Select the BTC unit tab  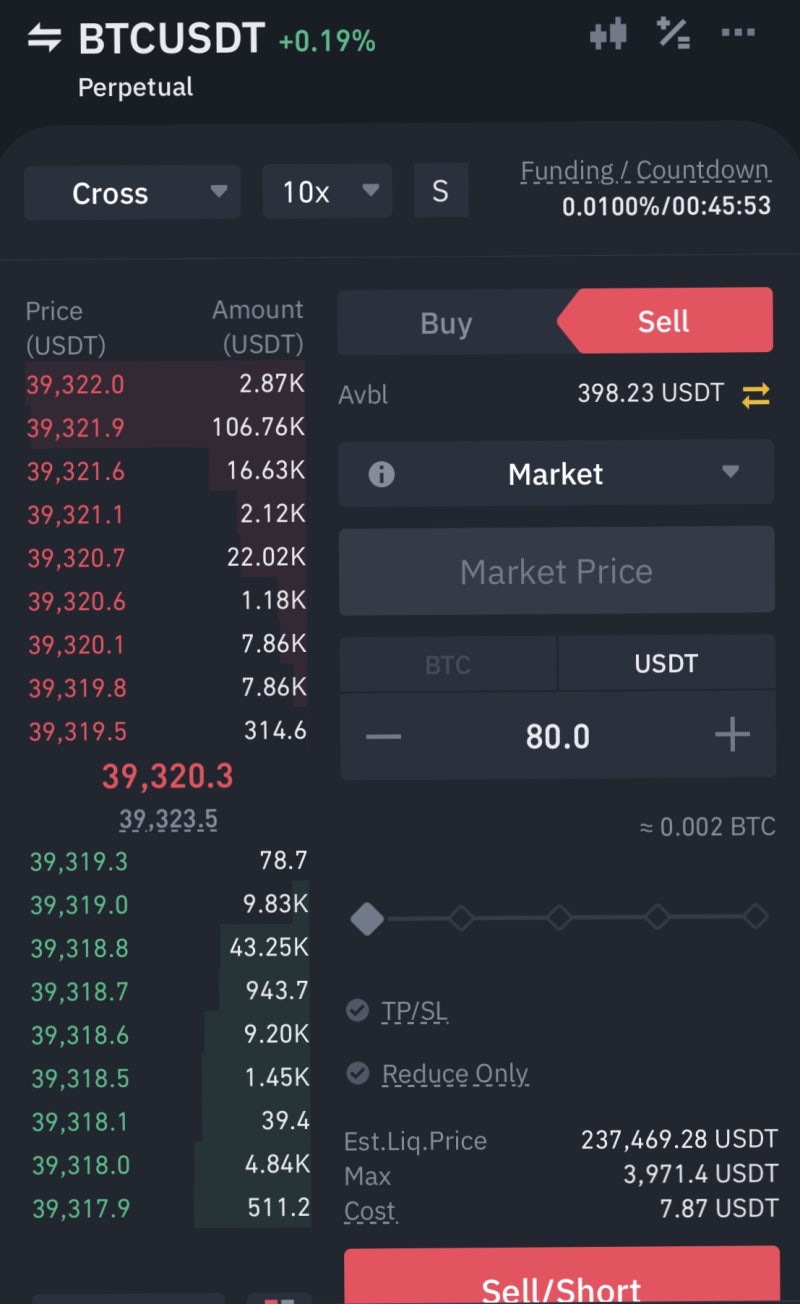point(448,665)
